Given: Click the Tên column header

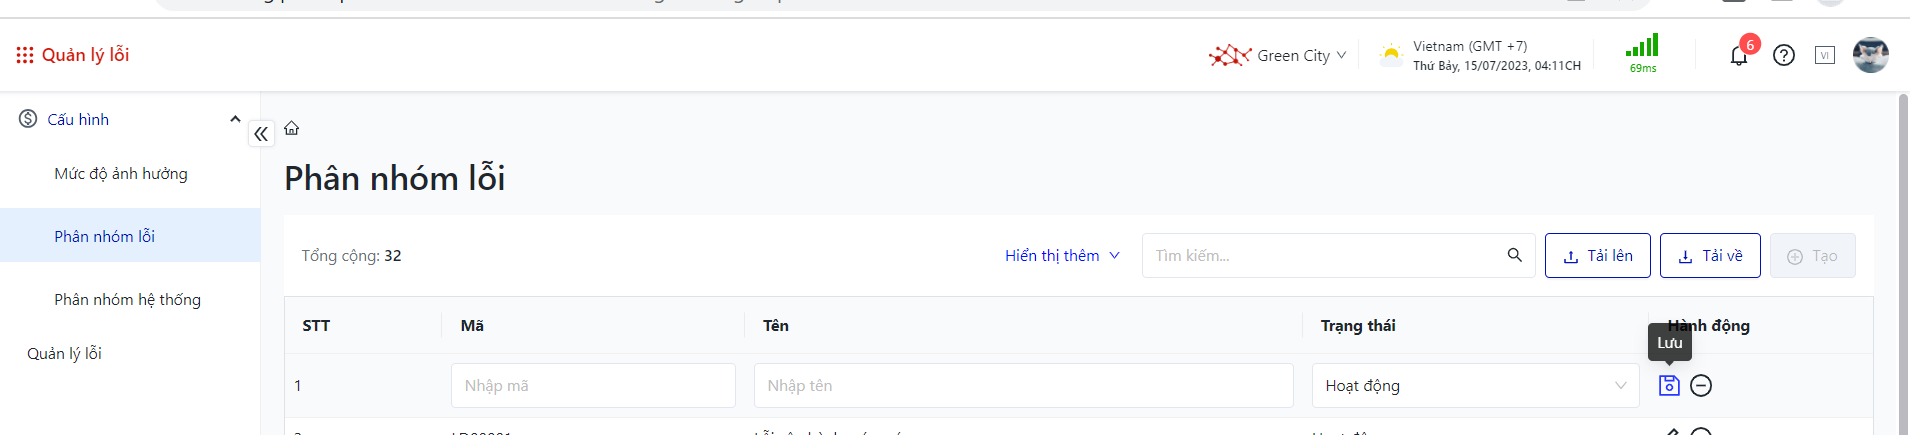Looking at the screenshot, I should point(775,326).
